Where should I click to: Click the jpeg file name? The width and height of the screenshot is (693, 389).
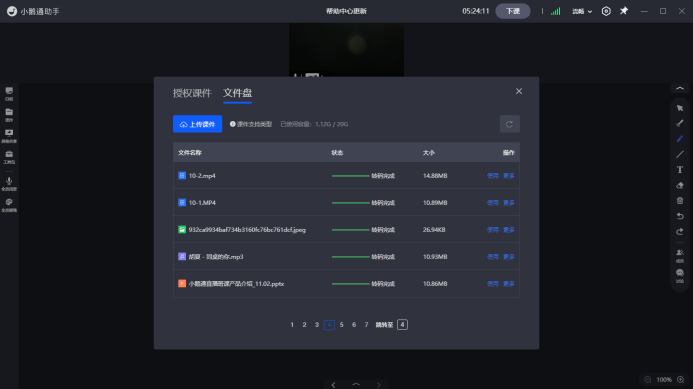pyautogui.click(x=247, y=230)
